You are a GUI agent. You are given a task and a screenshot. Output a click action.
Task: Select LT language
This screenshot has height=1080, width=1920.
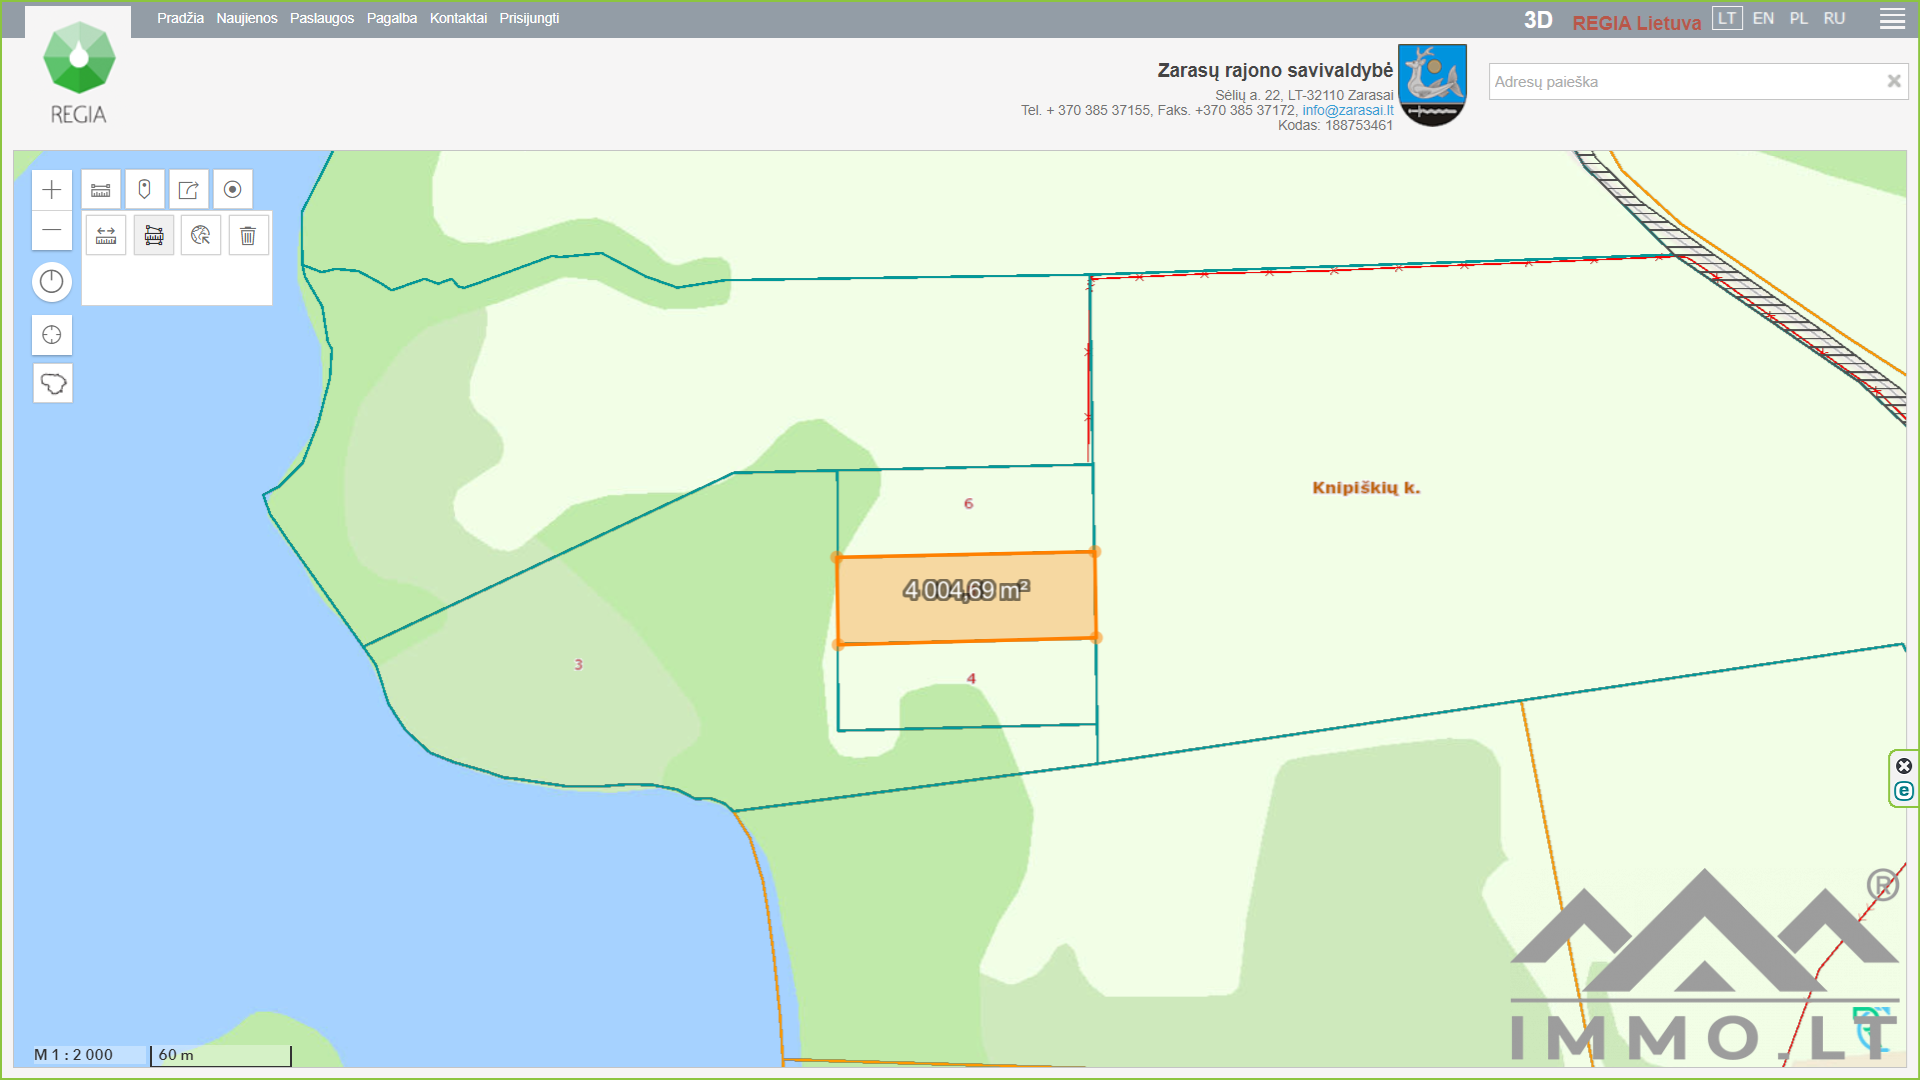click(x=1727, y=18)
